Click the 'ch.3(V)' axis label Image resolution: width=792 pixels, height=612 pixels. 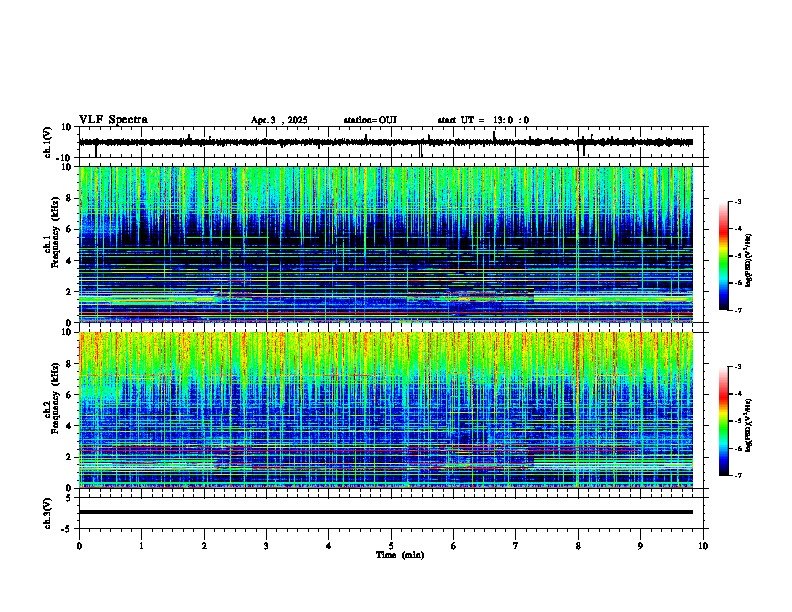point(48,513)
